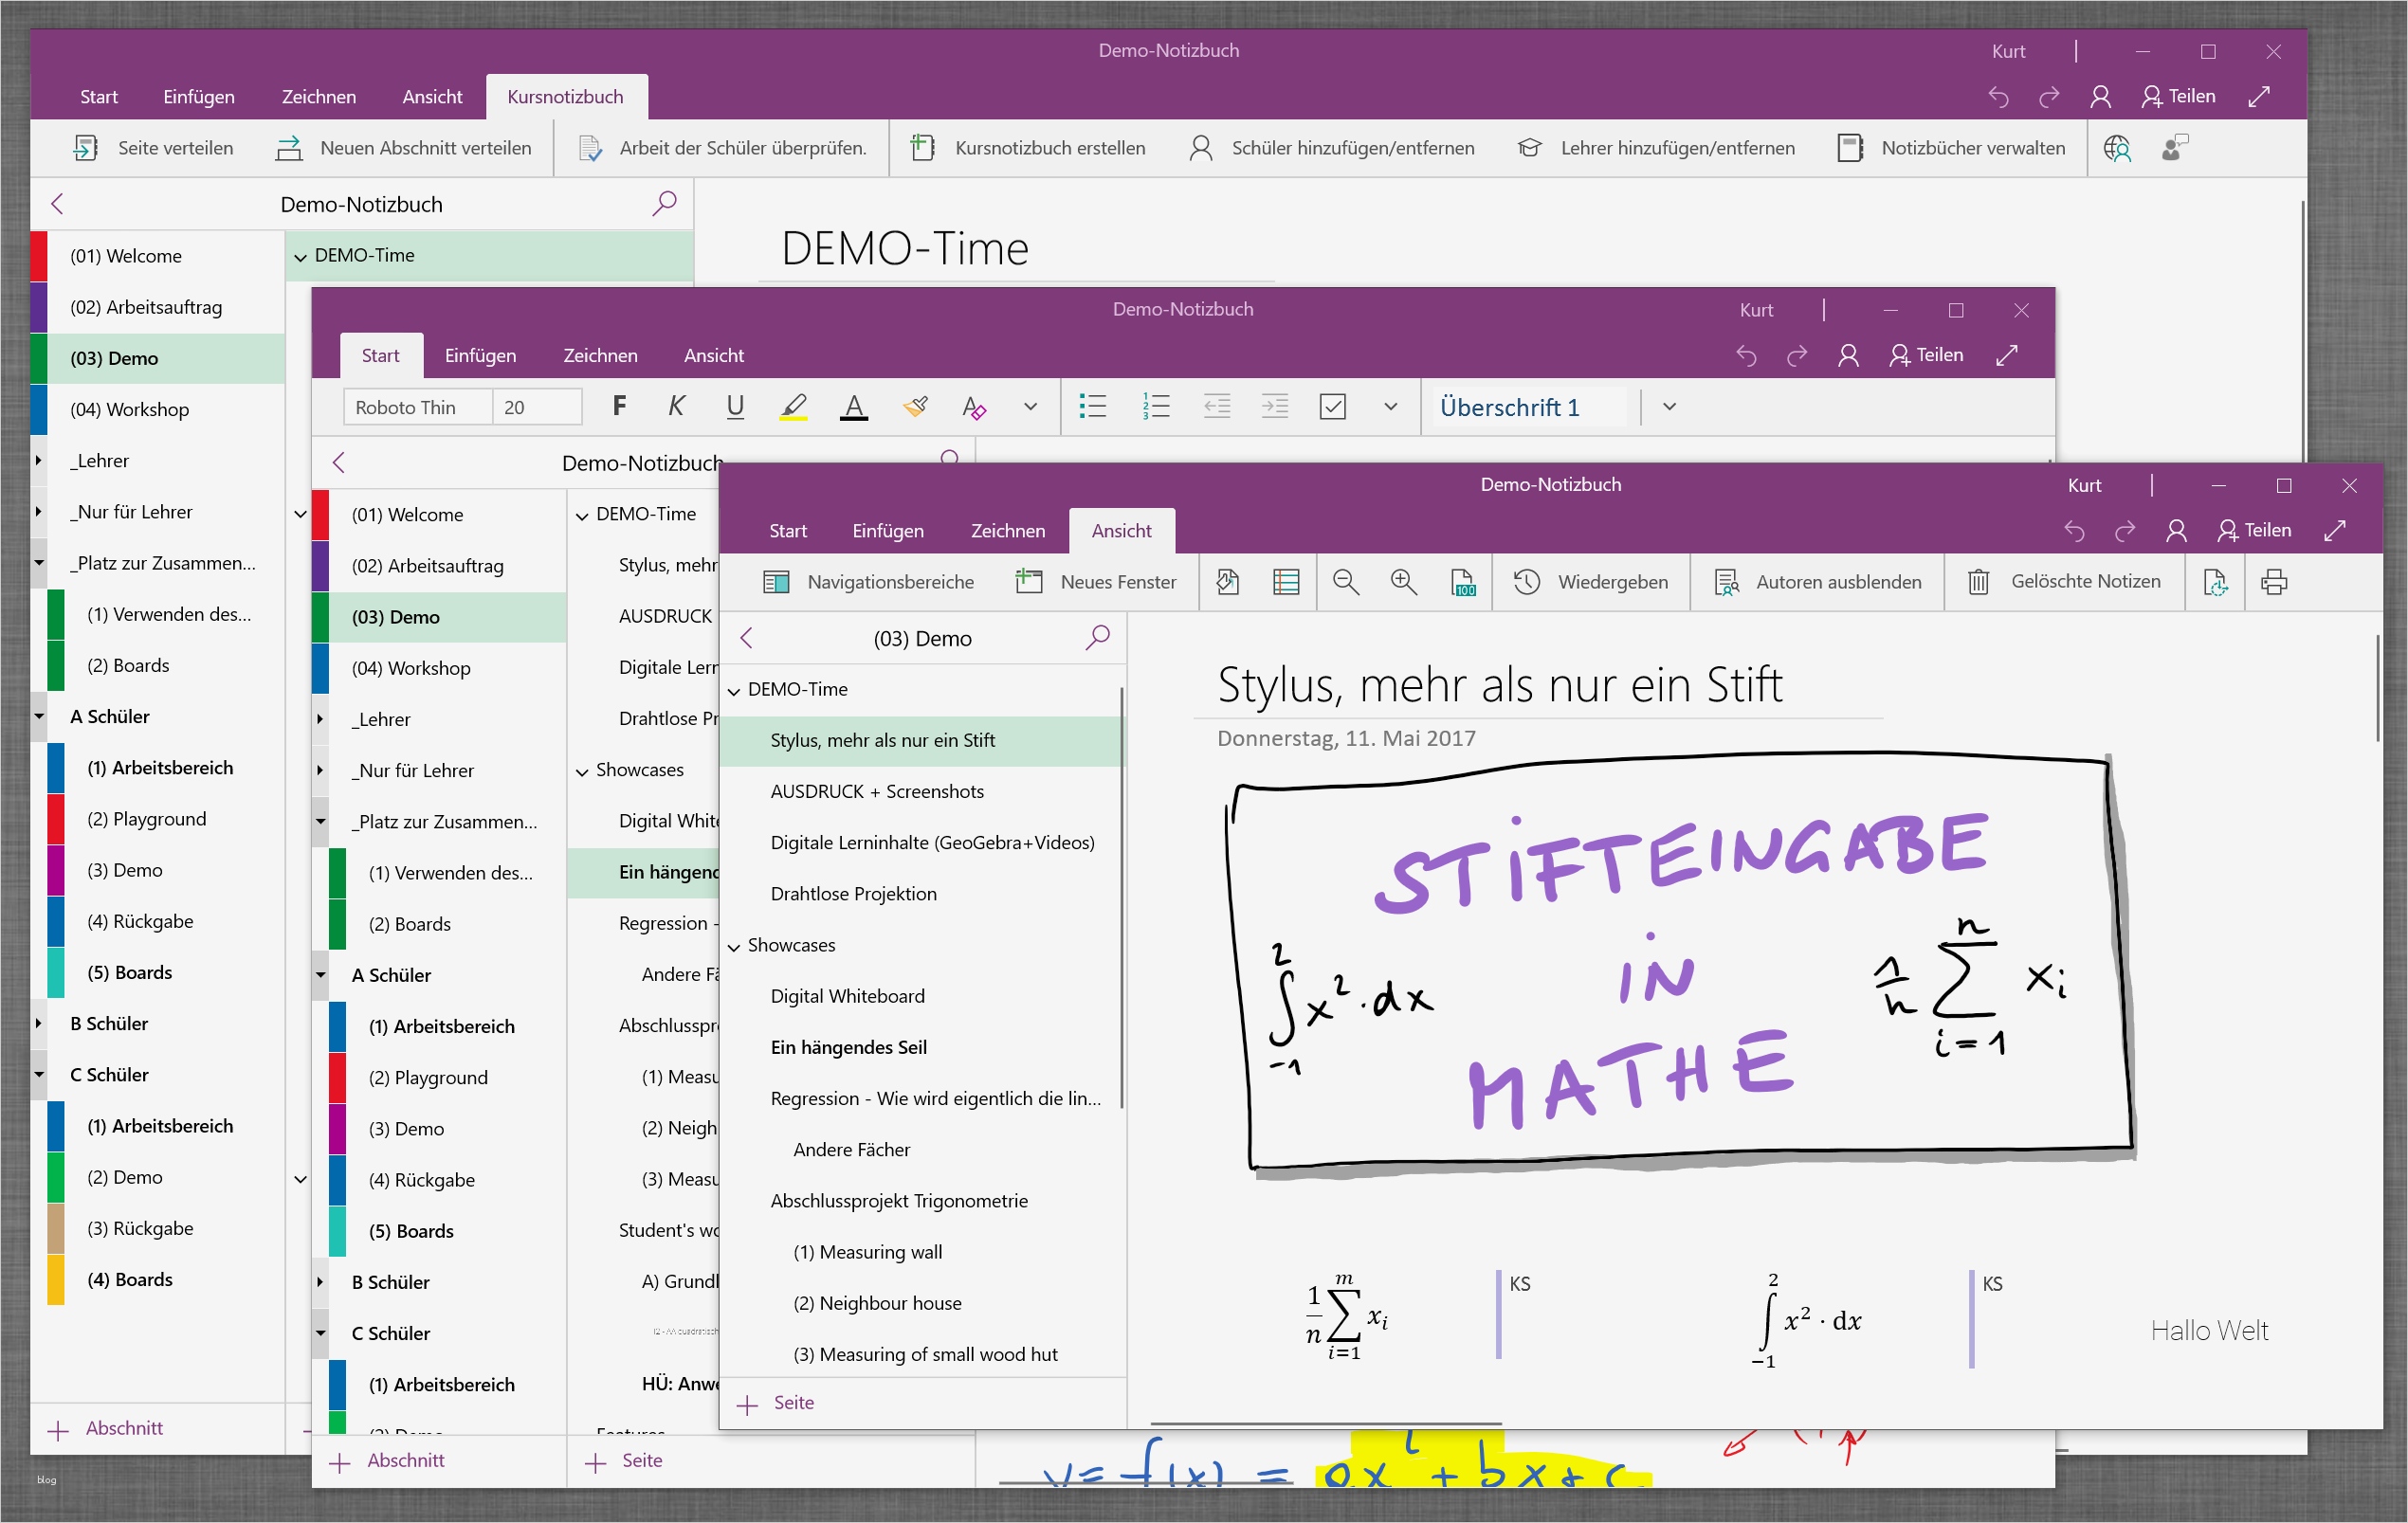
Task: Click the yellow highlighter tool icon
Action: pyautogui.click(x=793, y=407)
